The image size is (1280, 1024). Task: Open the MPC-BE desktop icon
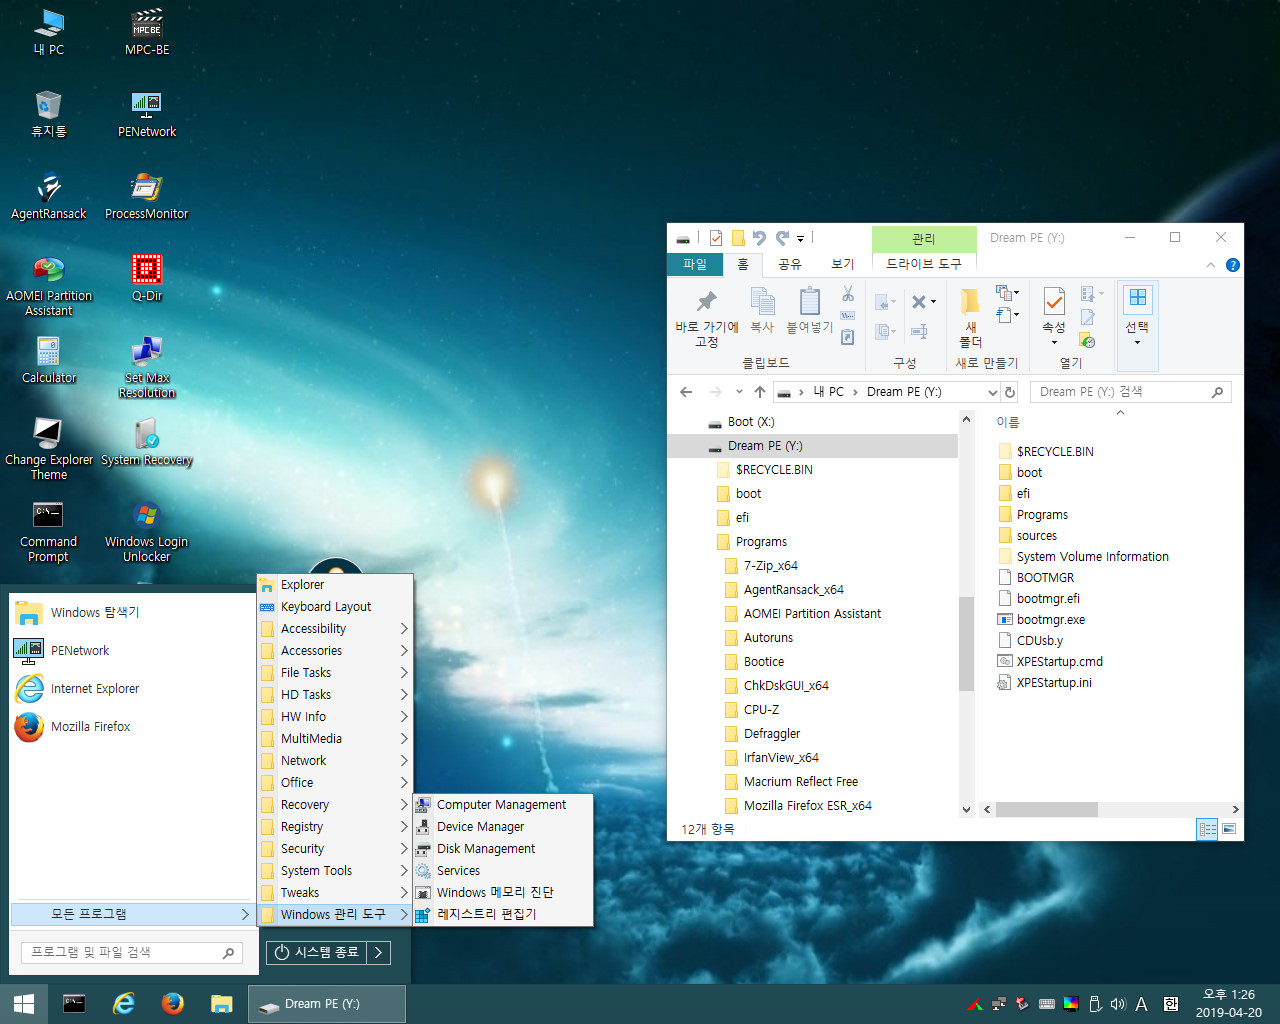point(147,31)
